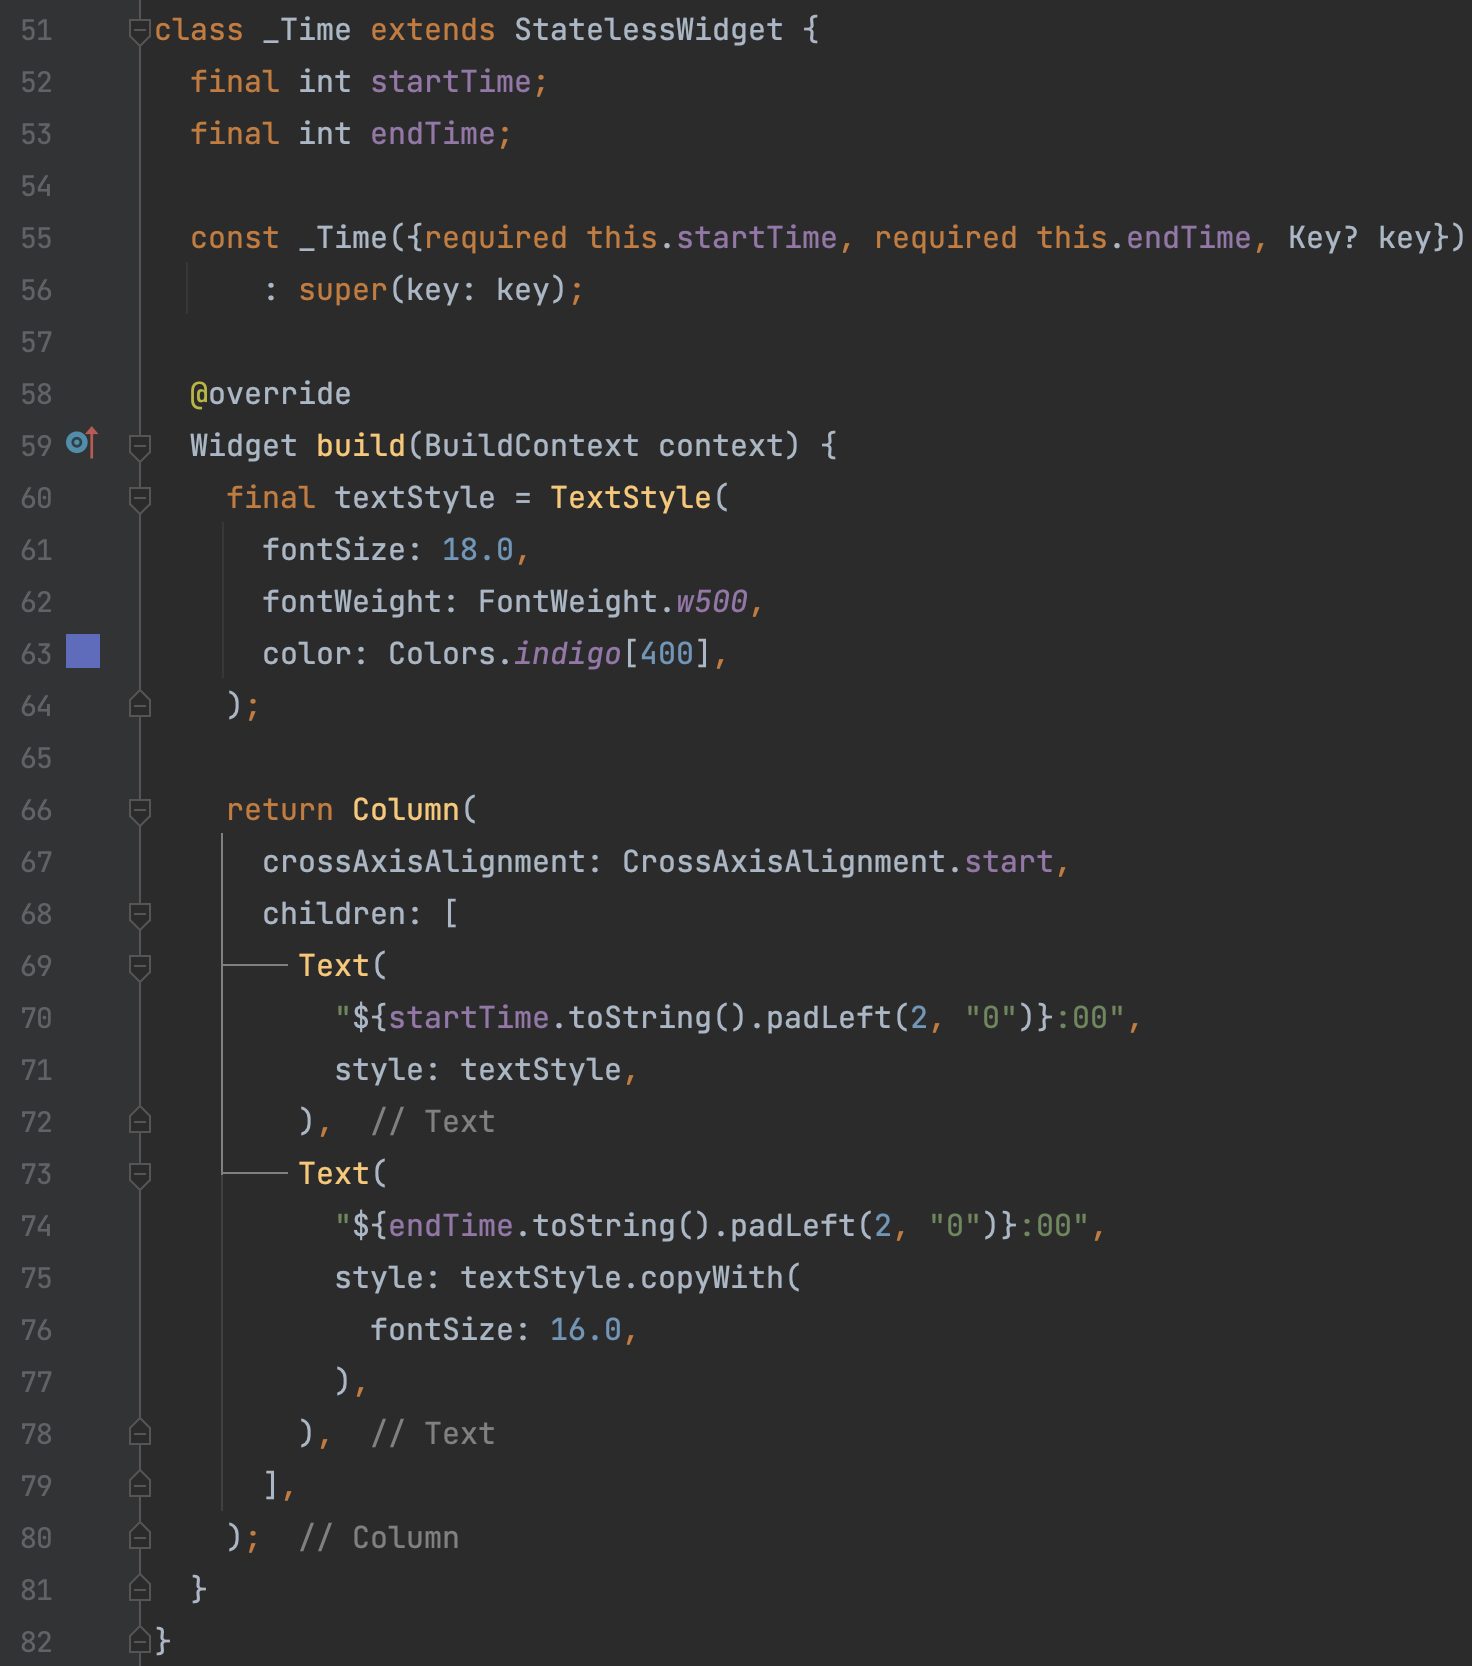
Task: Click '// Text' hint on line 78
Action: pyautogui.click(x=433, y=1434)
